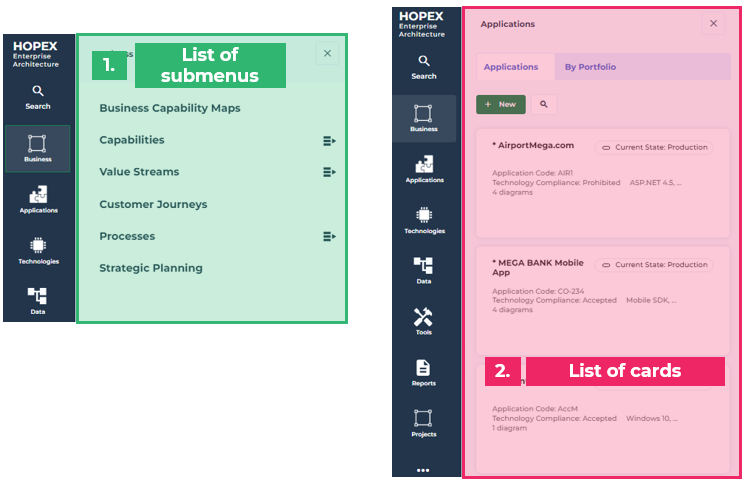Close the Applications panel
Screen dimensions: 748x482
pyautogui.click(x=713, y=24)
